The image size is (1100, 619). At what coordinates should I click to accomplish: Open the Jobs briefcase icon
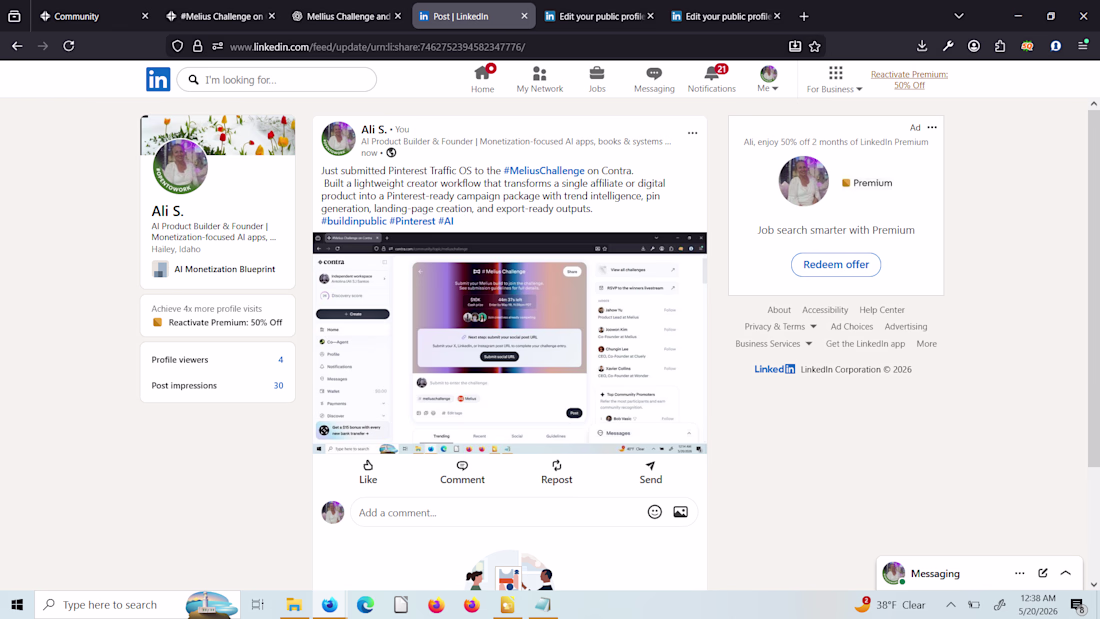click(x=597, y=79)
